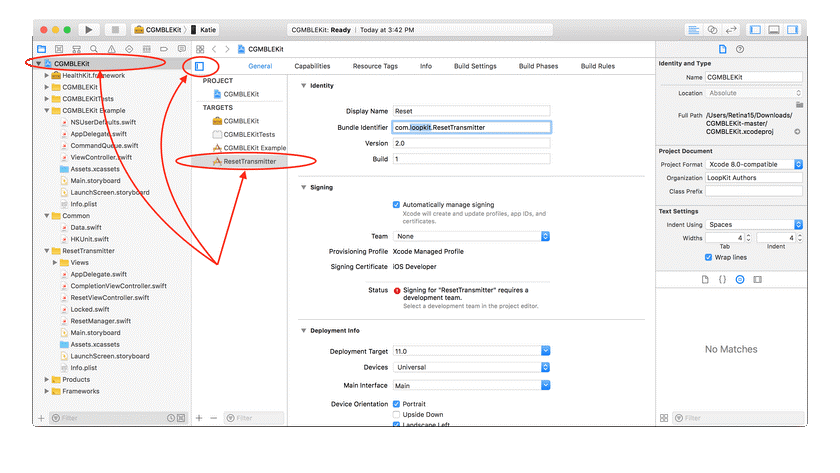
Task: Open the File Template library
Action: pyautogui.click(x=705, y=280)
